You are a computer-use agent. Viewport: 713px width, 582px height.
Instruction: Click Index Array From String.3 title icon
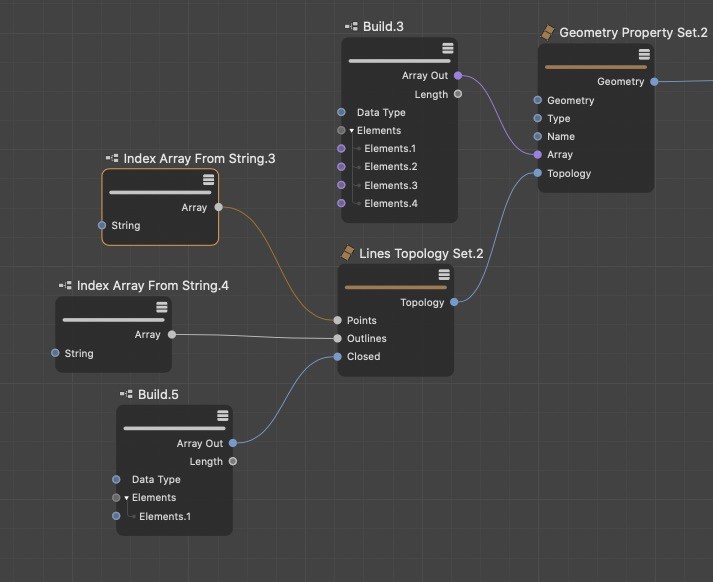tap(112, 158)
